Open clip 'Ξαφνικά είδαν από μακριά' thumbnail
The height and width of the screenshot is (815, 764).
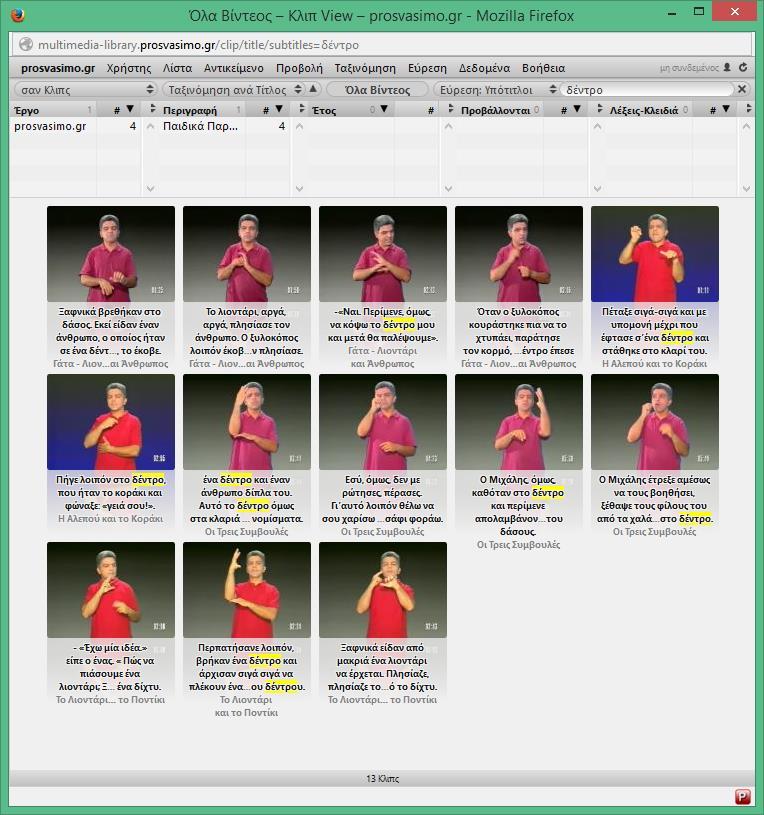click(x=383, y=590)
